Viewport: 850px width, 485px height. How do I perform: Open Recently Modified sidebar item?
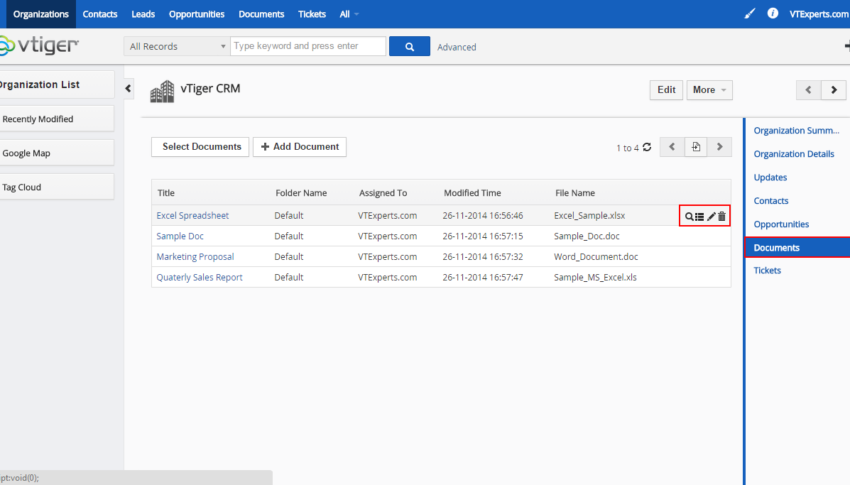(57, 119)
